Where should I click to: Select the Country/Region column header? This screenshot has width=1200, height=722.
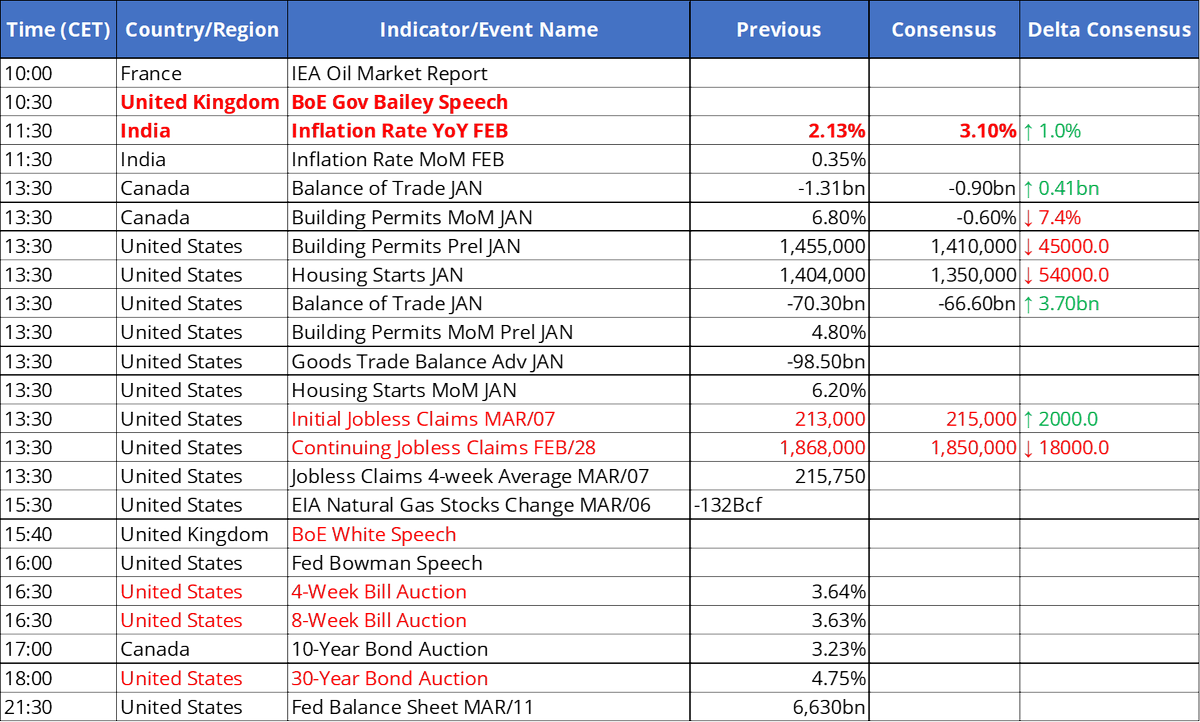pos(202,29)
